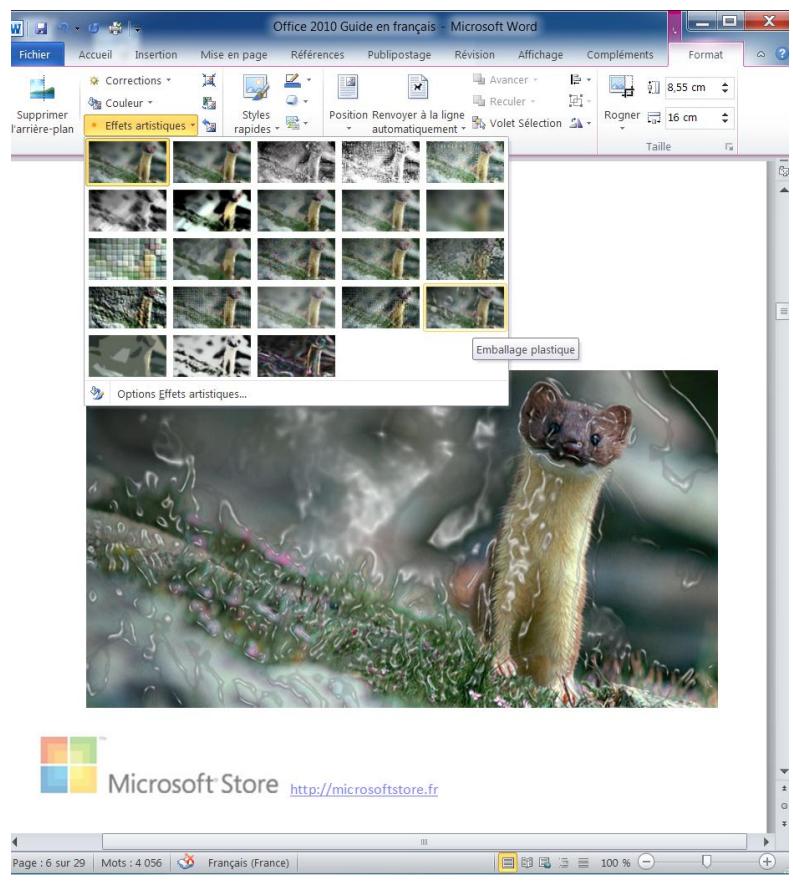Open Options Effets artistiques menu entry
793x881 pixels.
(296, 394)
